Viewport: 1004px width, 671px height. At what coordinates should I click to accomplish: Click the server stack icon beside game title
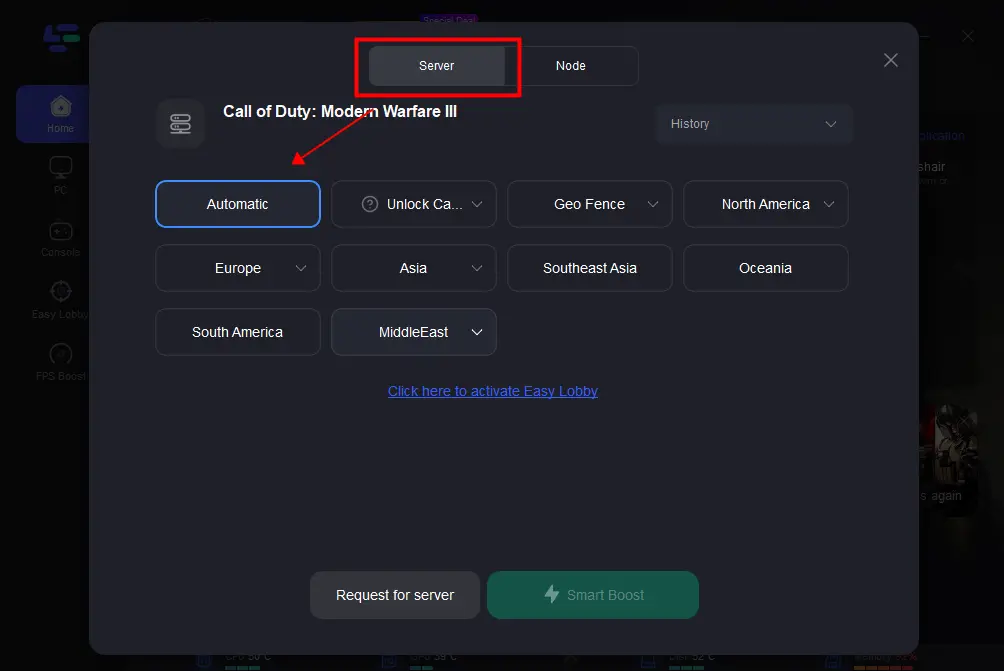click(x=181, y=124)
